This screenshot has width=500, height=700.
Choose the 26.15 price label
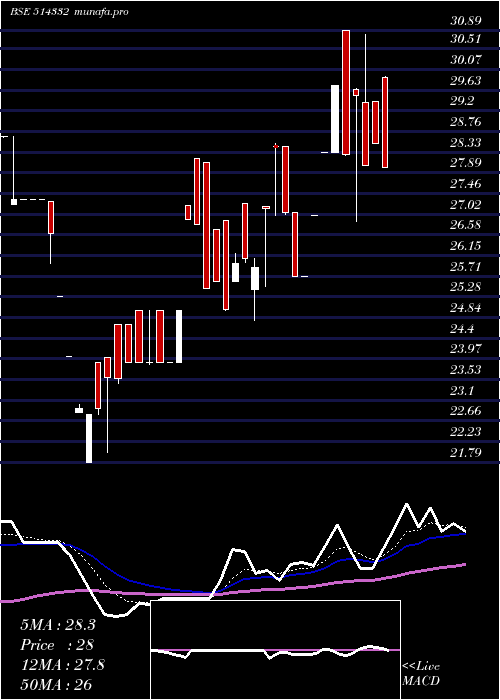click(466, 246)
